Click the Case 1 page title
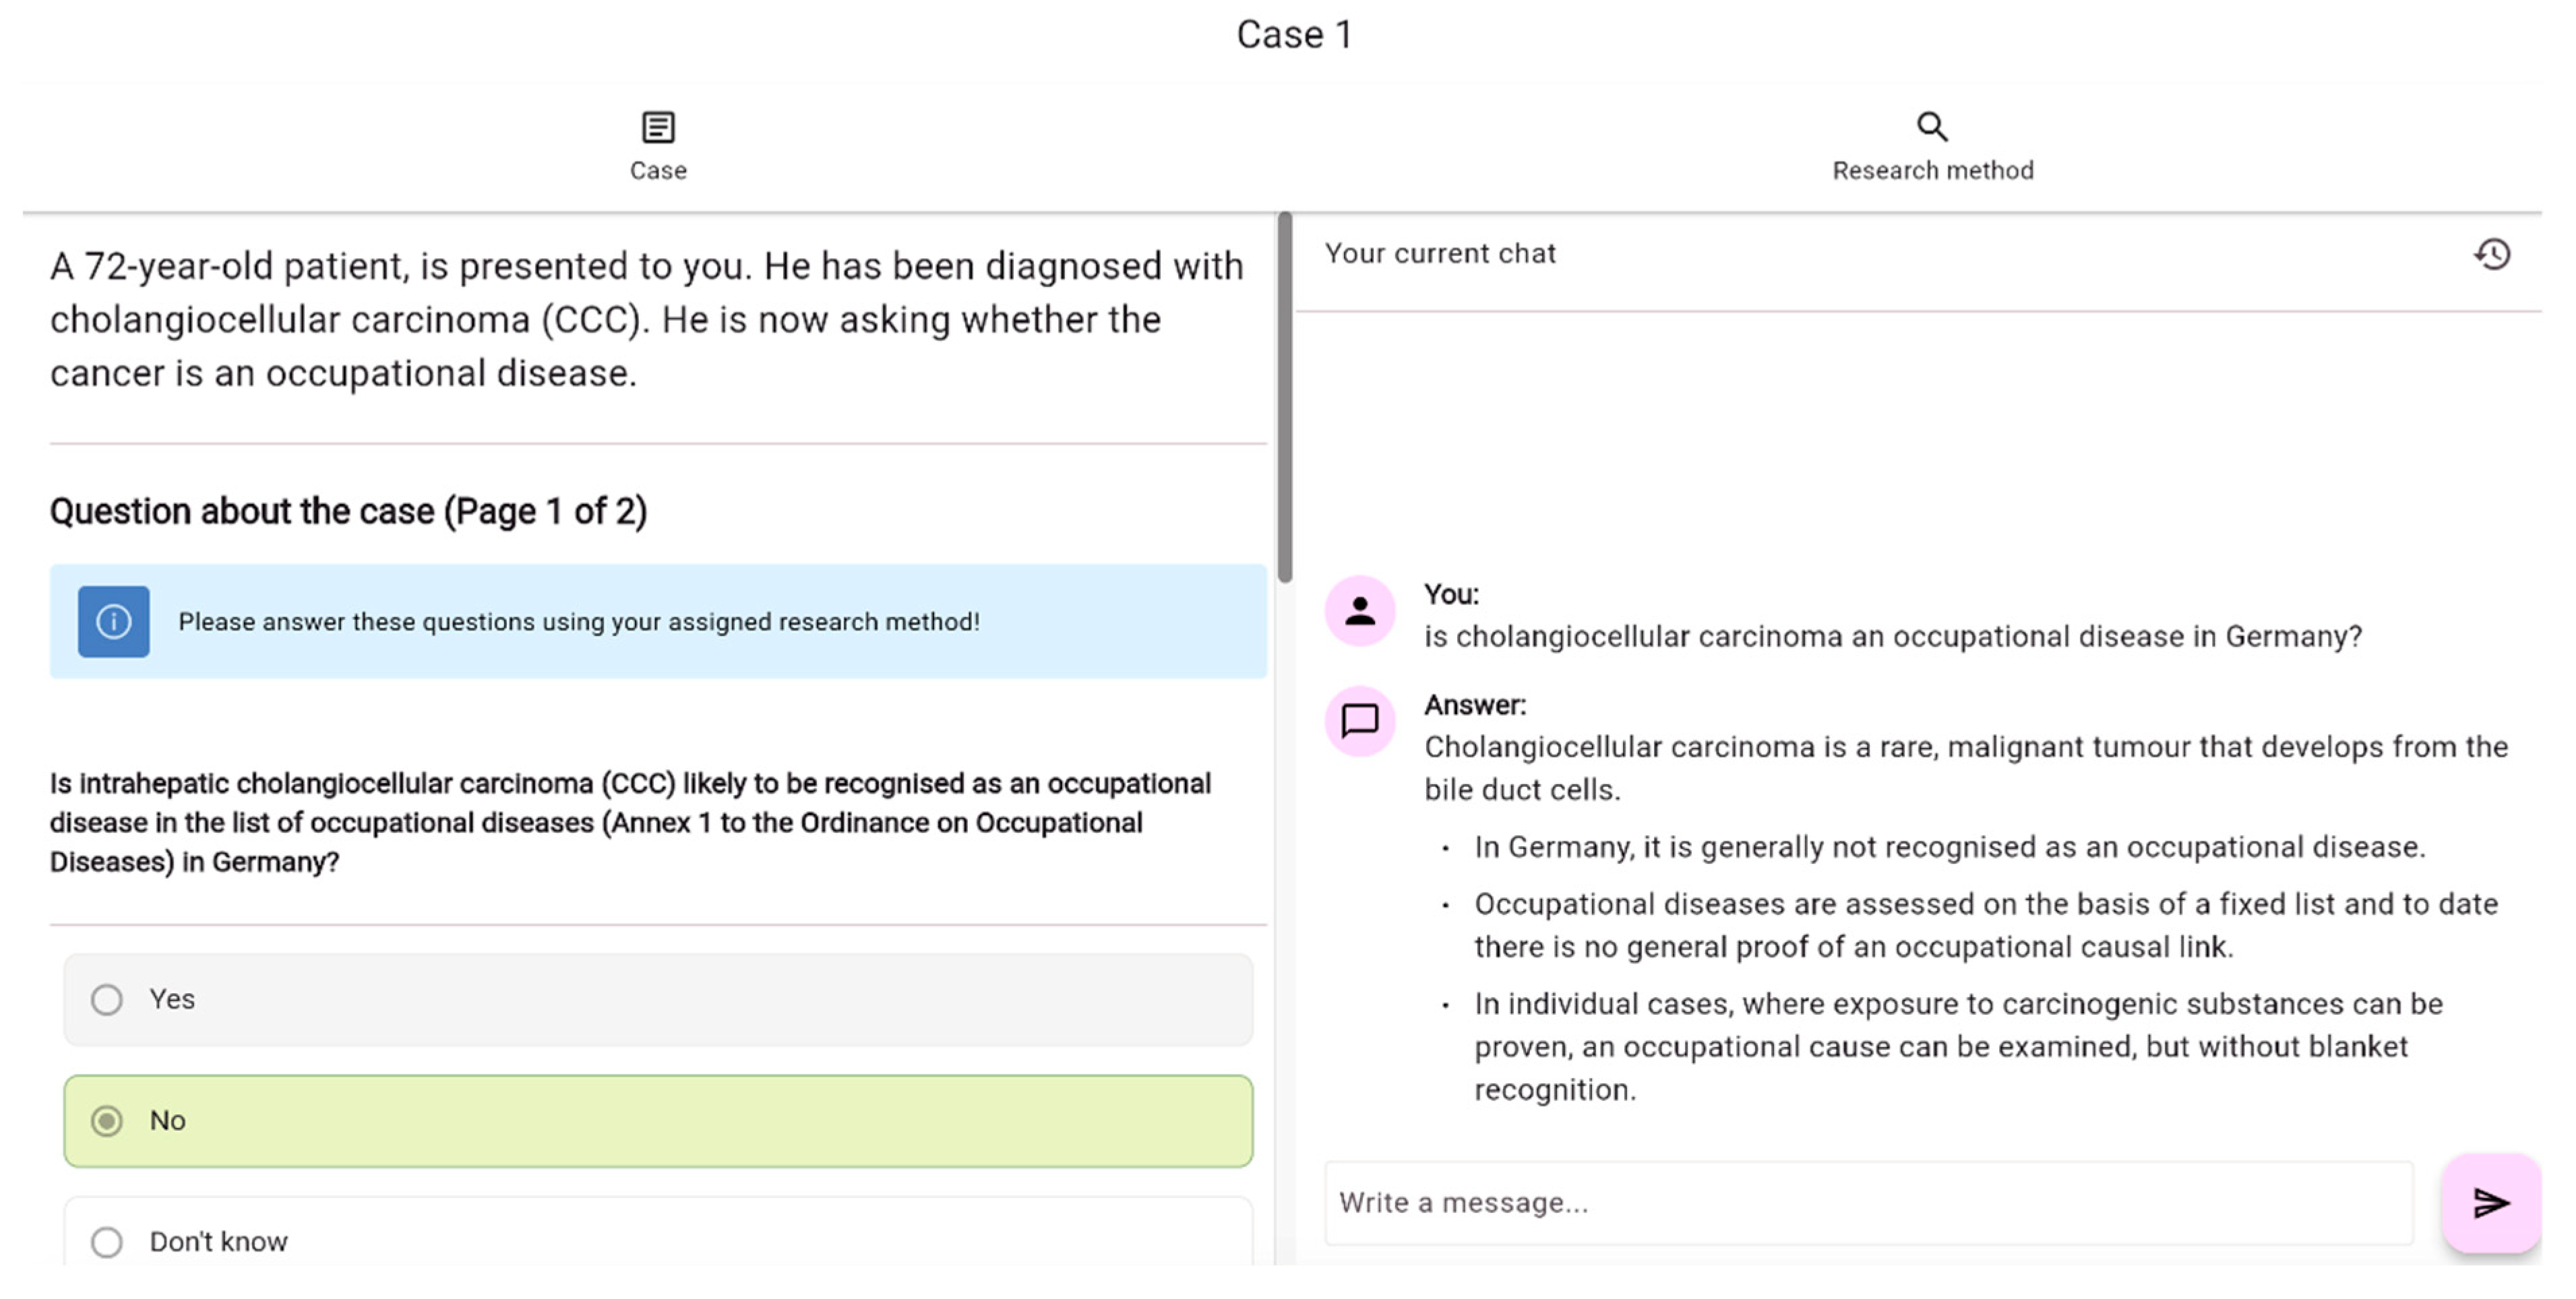 click(1294, 35)
